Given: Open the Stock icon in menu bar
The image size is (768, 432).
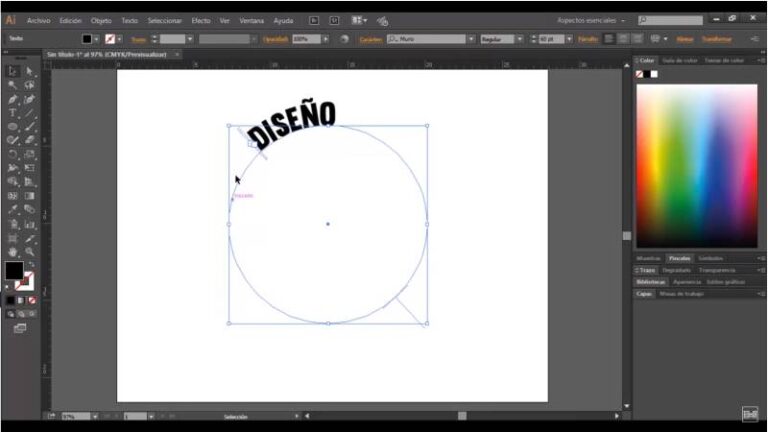Looking at the screenshot, I should (334, 21).
